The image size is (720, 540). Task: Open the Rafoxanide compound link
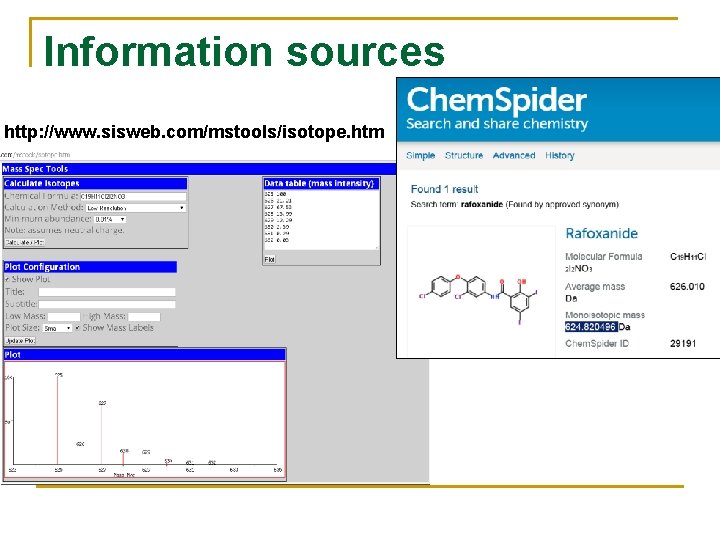tap(601, 233)
